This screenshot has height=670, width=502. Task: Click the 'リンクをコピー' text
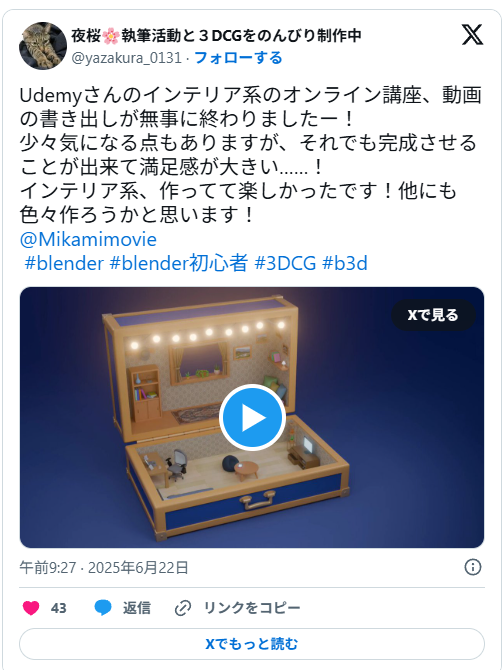[x=252, y=608]
